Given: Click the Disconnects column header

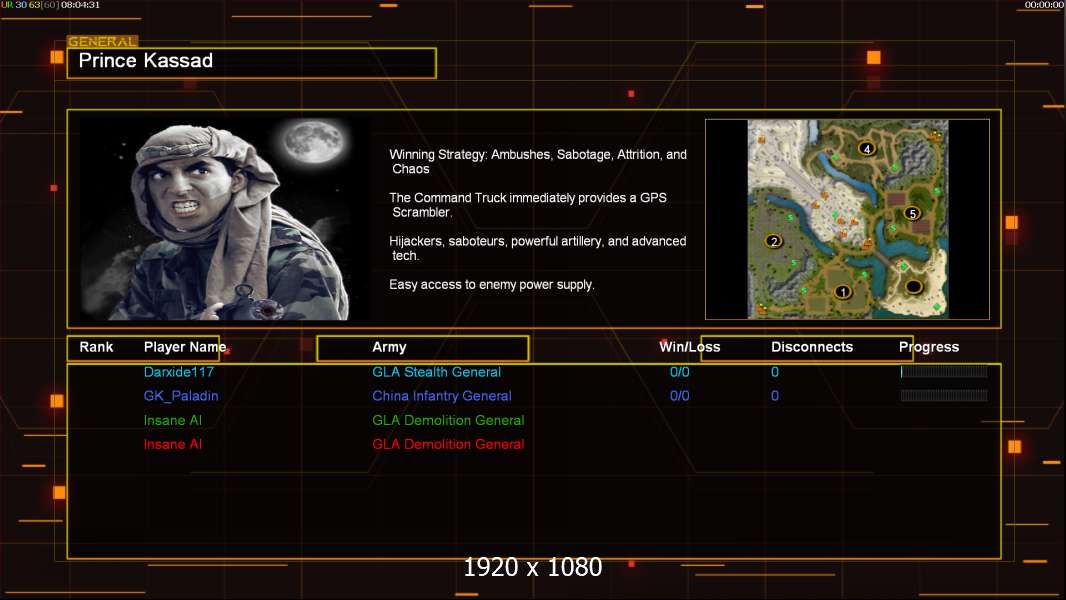Looking at the screenshot, I should [812, 347].
